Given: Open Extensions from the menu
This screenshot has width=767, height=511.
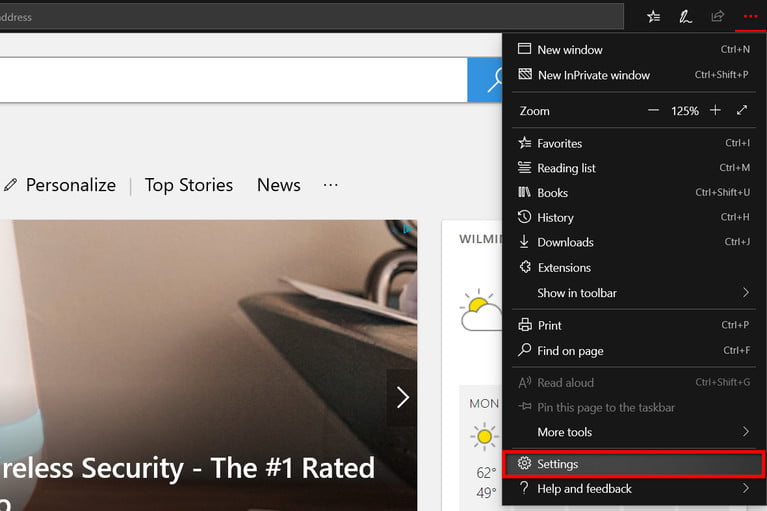Looking at the screenshot, I should 633,267.
